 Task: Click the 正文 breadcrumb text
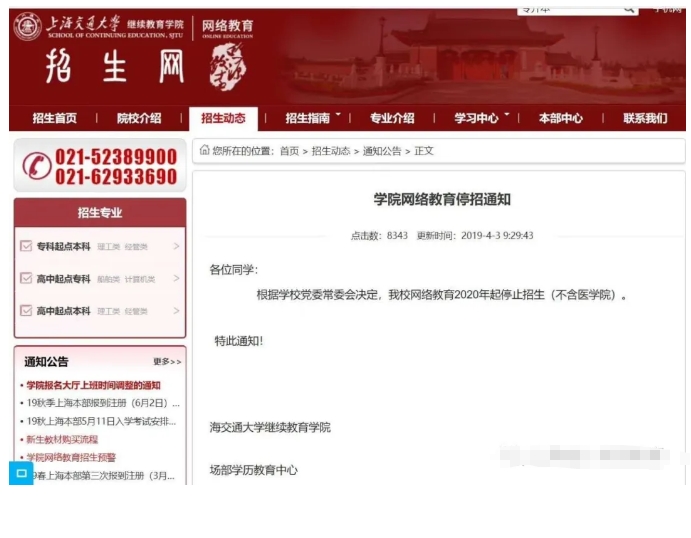pyautogui.click(x=424, y=151)
